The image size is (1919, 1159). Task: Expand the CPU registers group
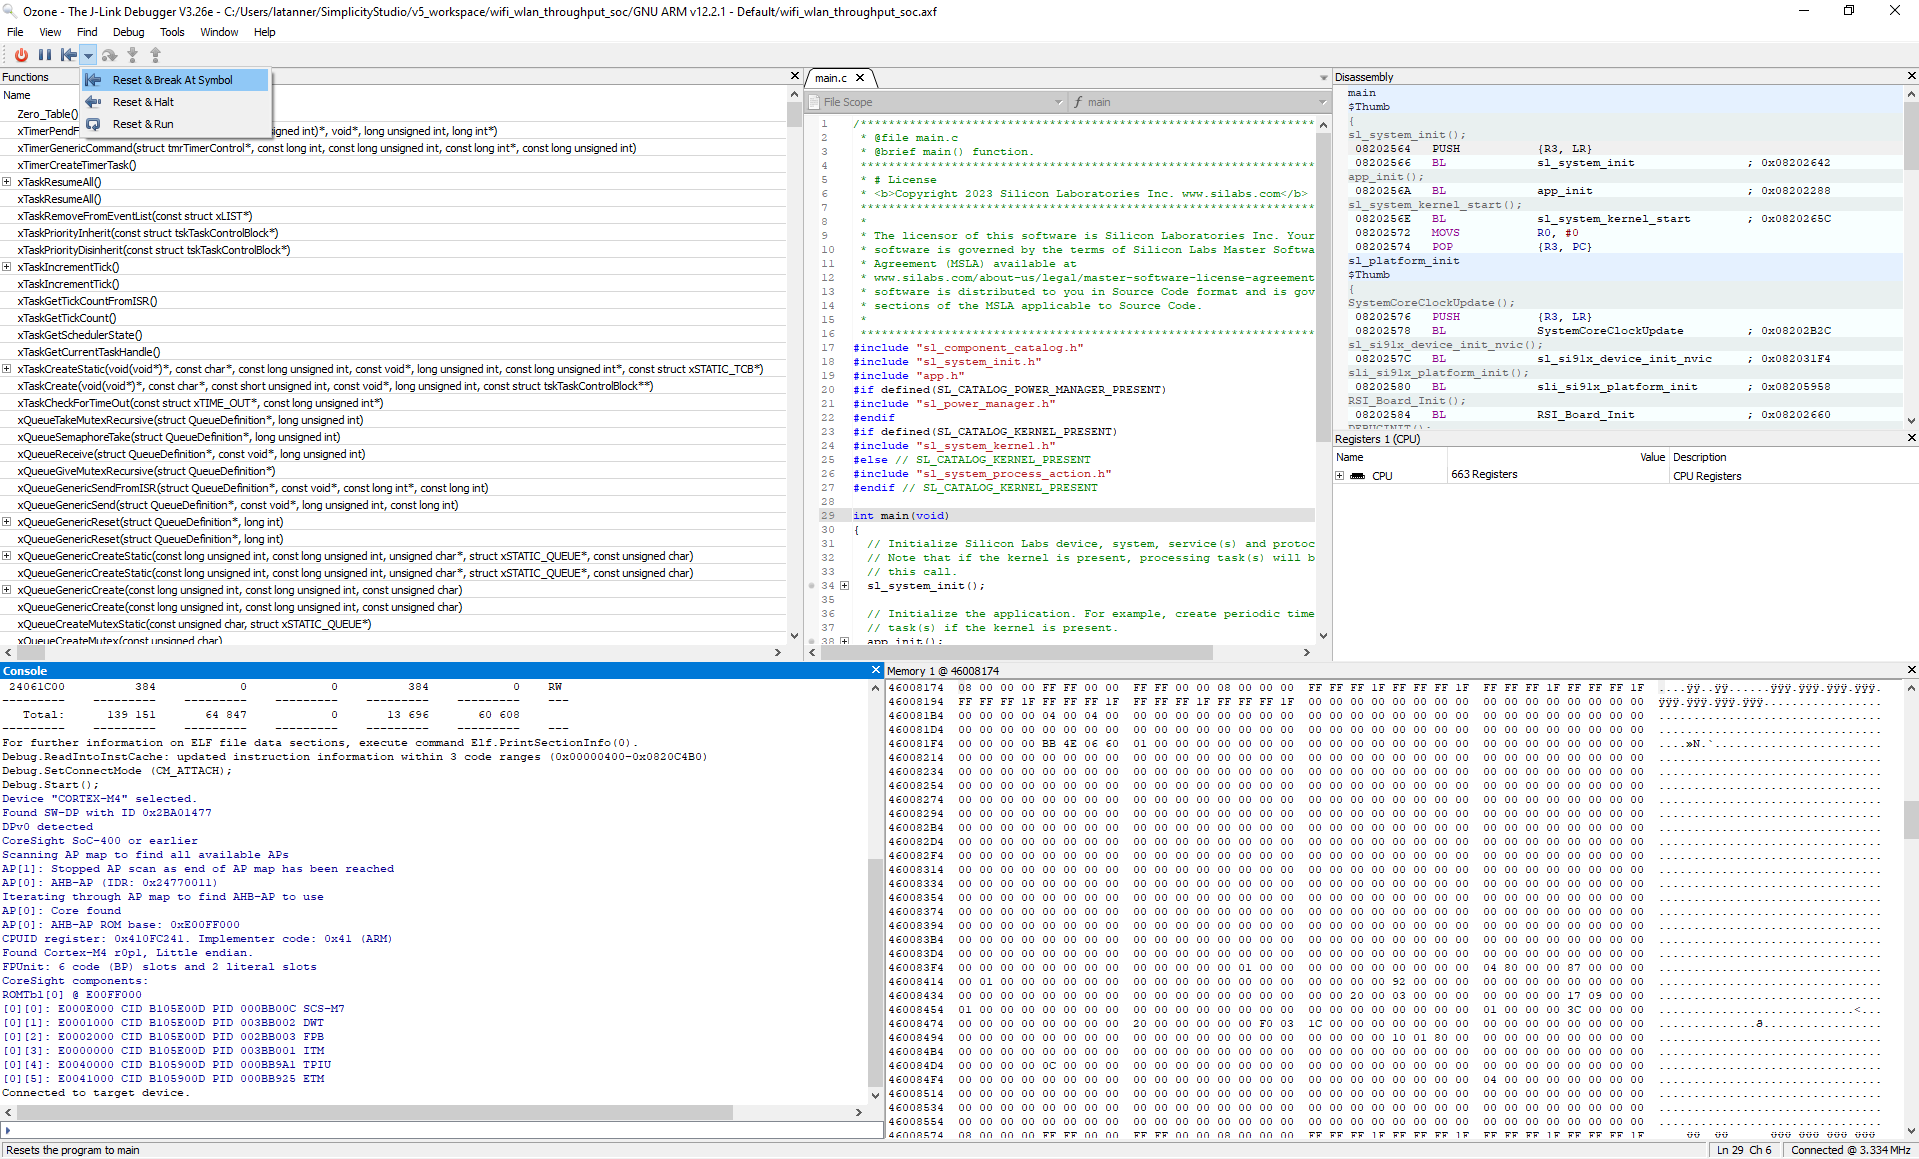(x=1340, y=476)
